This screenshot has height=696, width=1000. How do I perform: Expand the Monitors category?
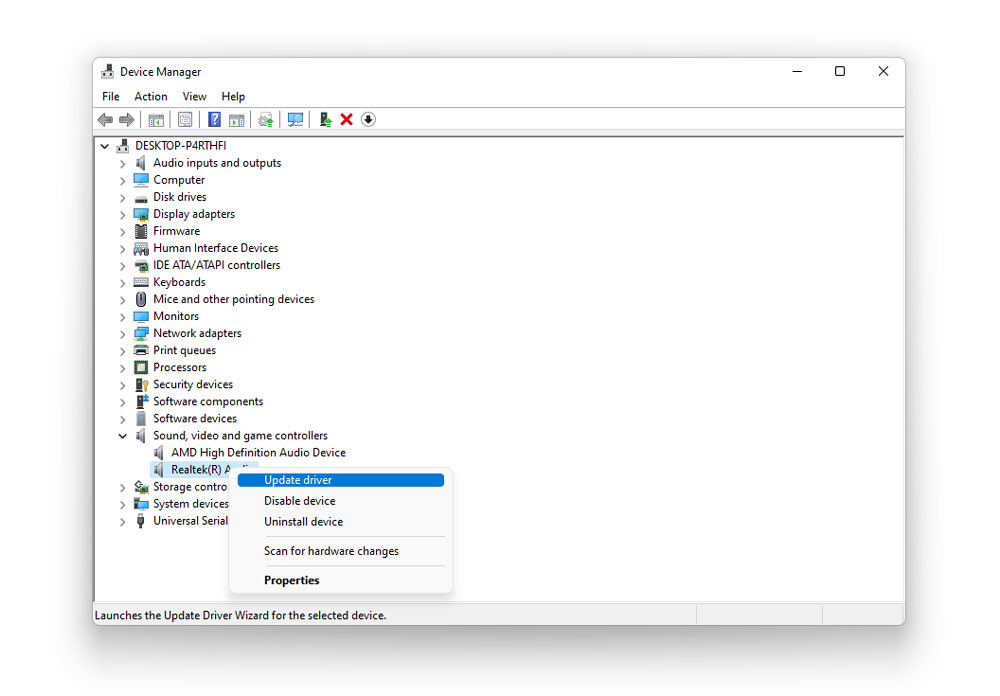coord(122,316)
